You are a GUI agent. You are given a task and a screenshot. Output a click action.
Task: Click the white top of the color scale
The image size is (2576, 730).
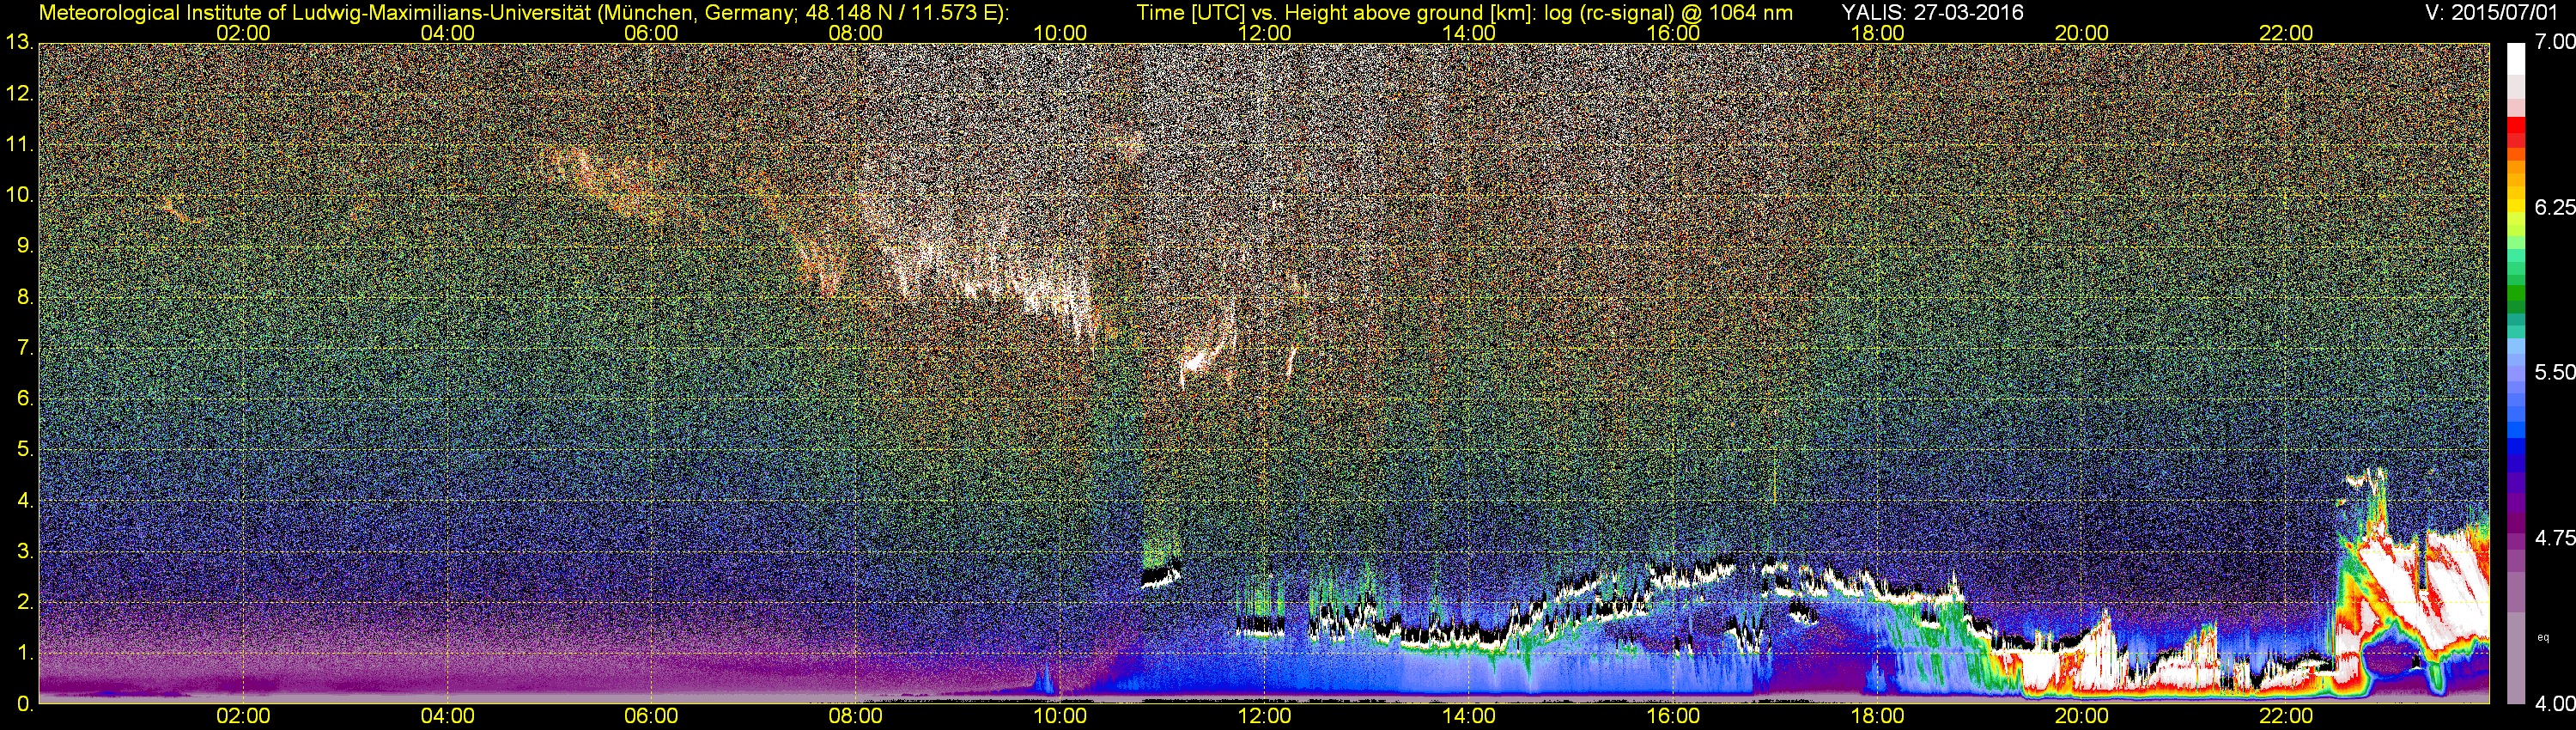[2517, 60]
